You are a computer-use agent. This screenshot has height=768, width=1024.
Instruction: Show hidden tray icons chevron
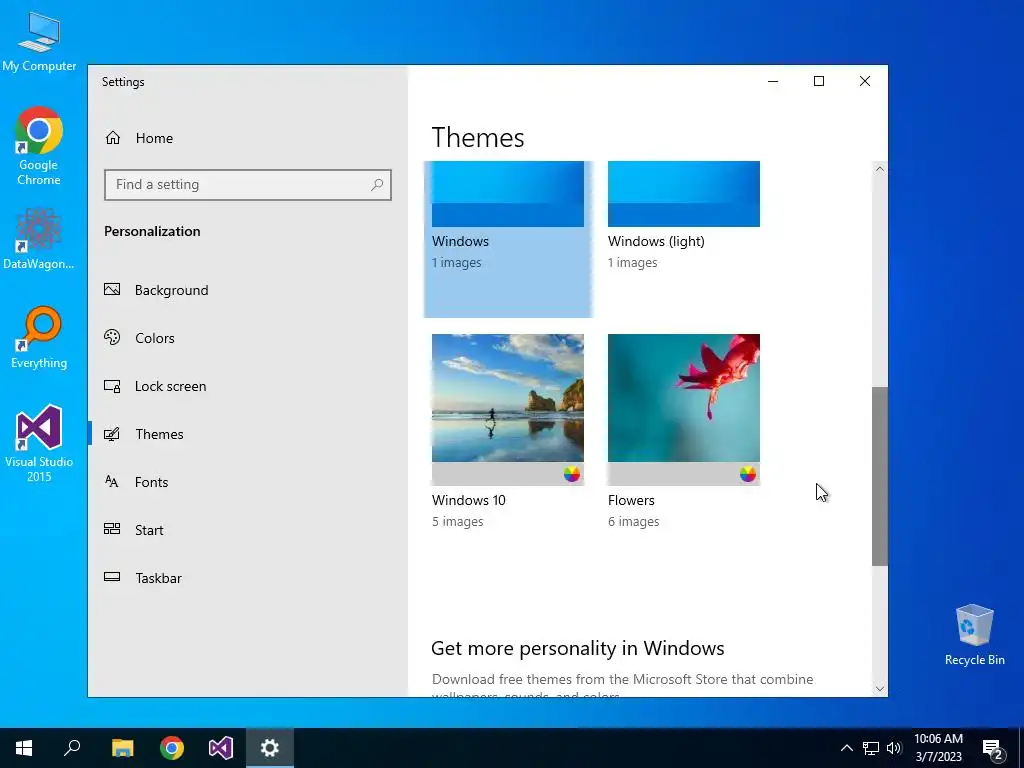846,748
